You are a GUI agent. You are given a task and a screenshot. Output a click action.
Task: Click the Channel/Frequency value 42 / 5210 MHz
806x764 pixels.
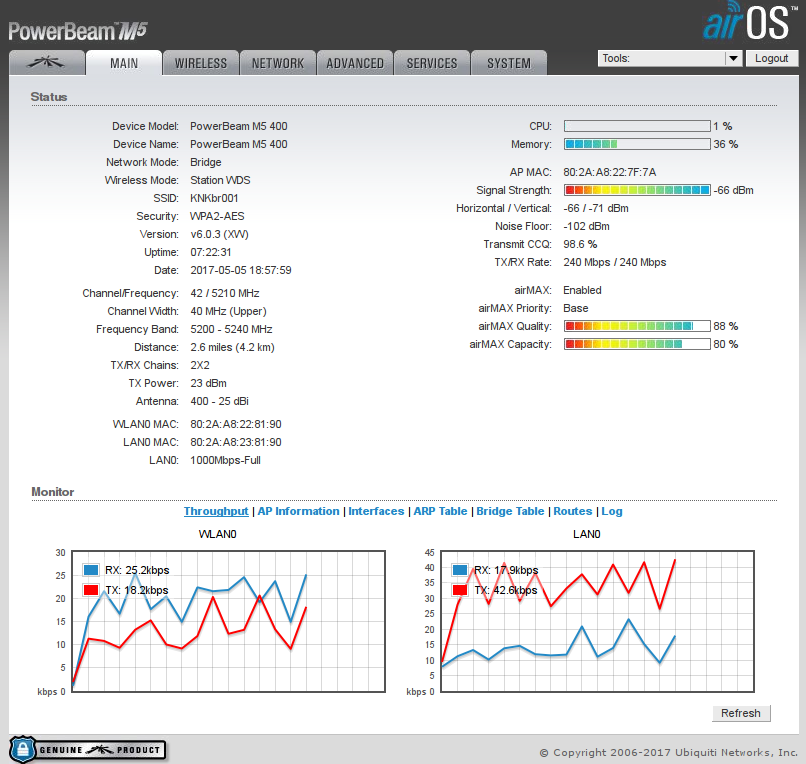[x=225, y=293]
